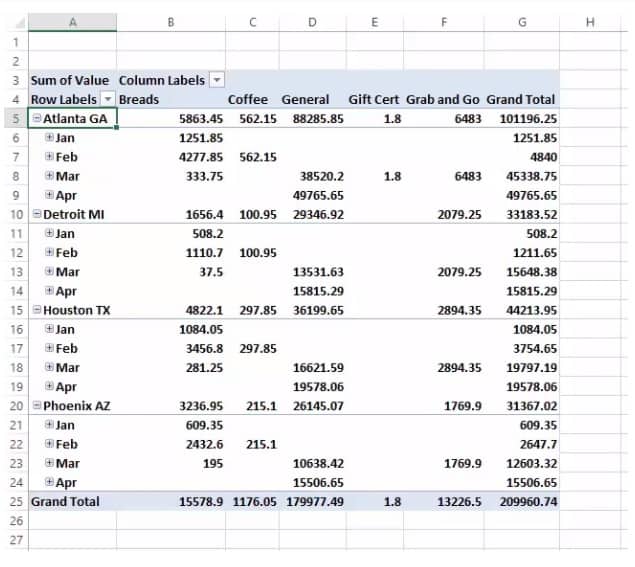Collapse the Detroit MI group
Image resolution: width=635 pixels, height=567 pixels.
[x=37, y=213]
